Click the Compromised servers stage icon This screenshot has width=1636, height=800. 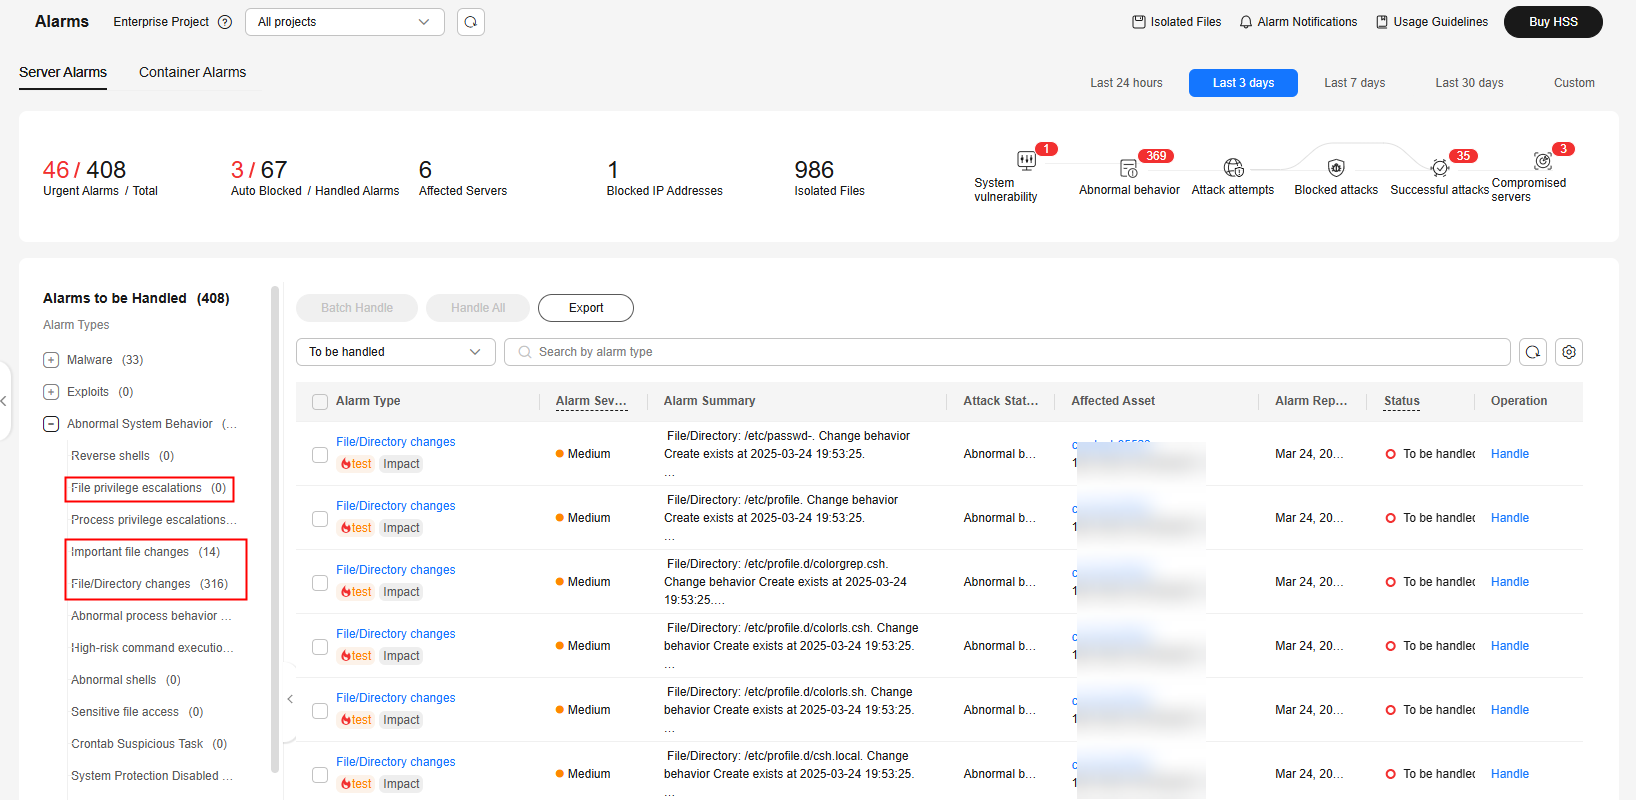tap(1542, 160)
